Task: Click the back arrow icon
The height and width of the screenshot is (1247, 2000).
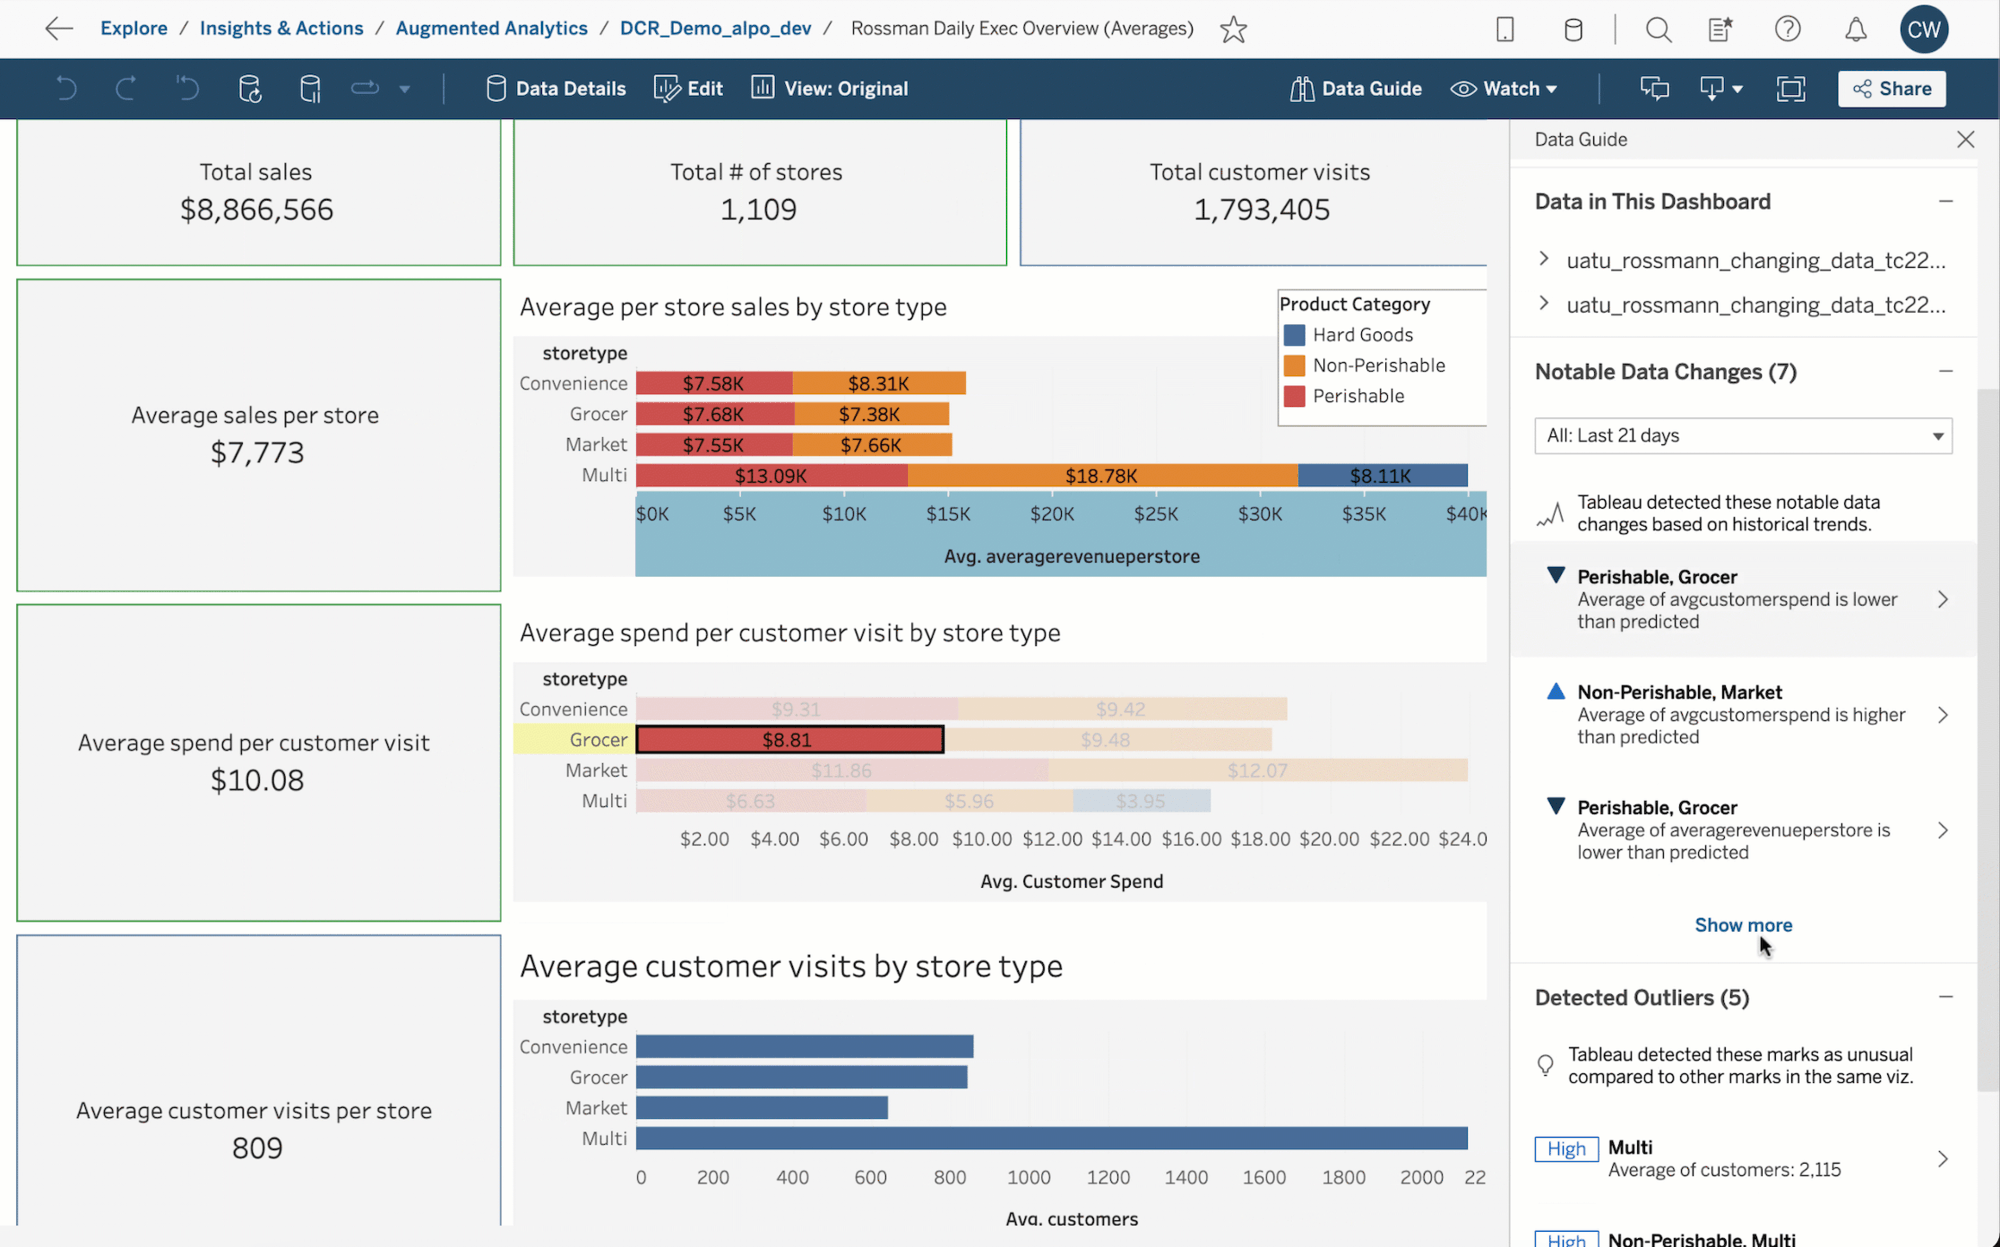Action: point(59,28)
